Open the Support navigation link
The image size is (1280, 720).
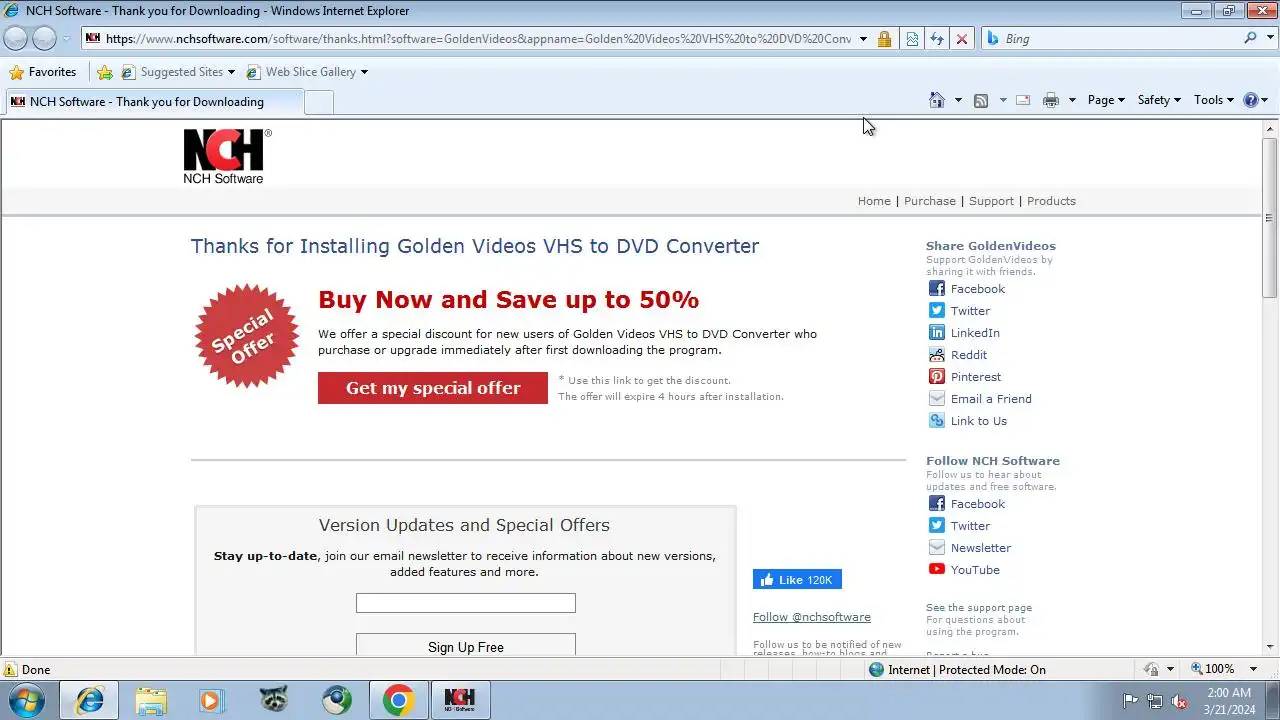991,201
